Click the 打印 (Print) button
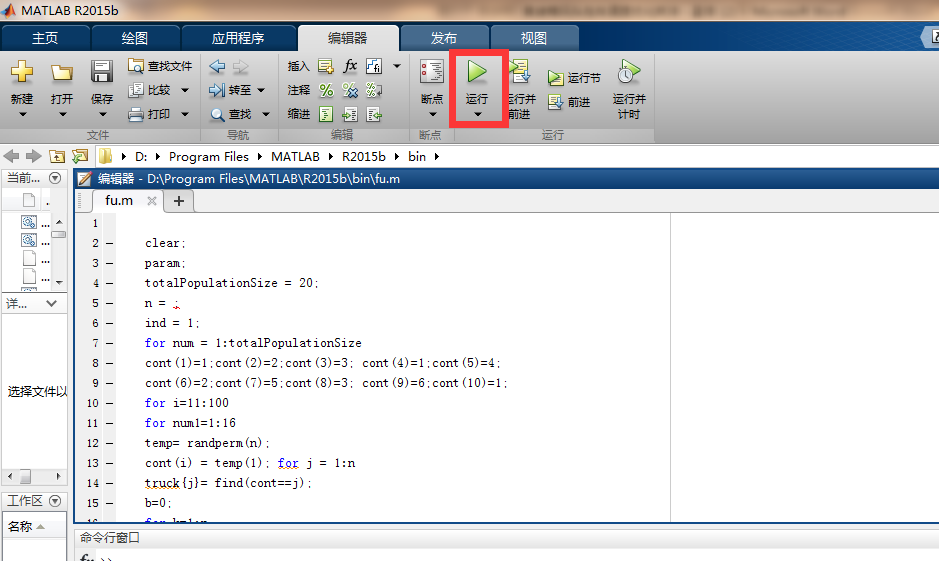 coord(150,114)
